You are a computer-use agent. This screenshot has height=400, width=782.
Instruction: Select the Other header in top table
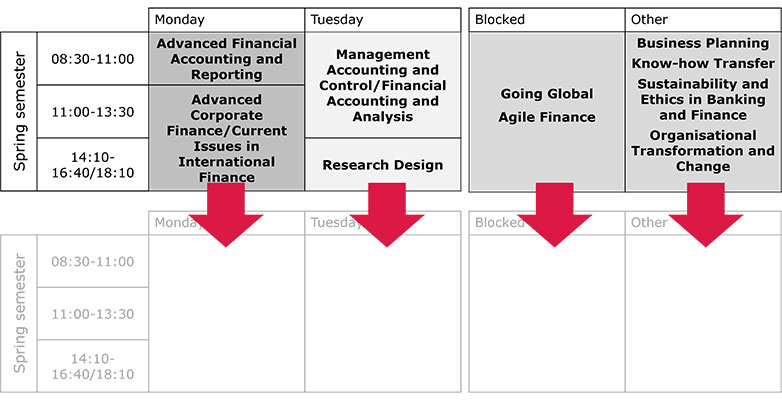(703, 20)
